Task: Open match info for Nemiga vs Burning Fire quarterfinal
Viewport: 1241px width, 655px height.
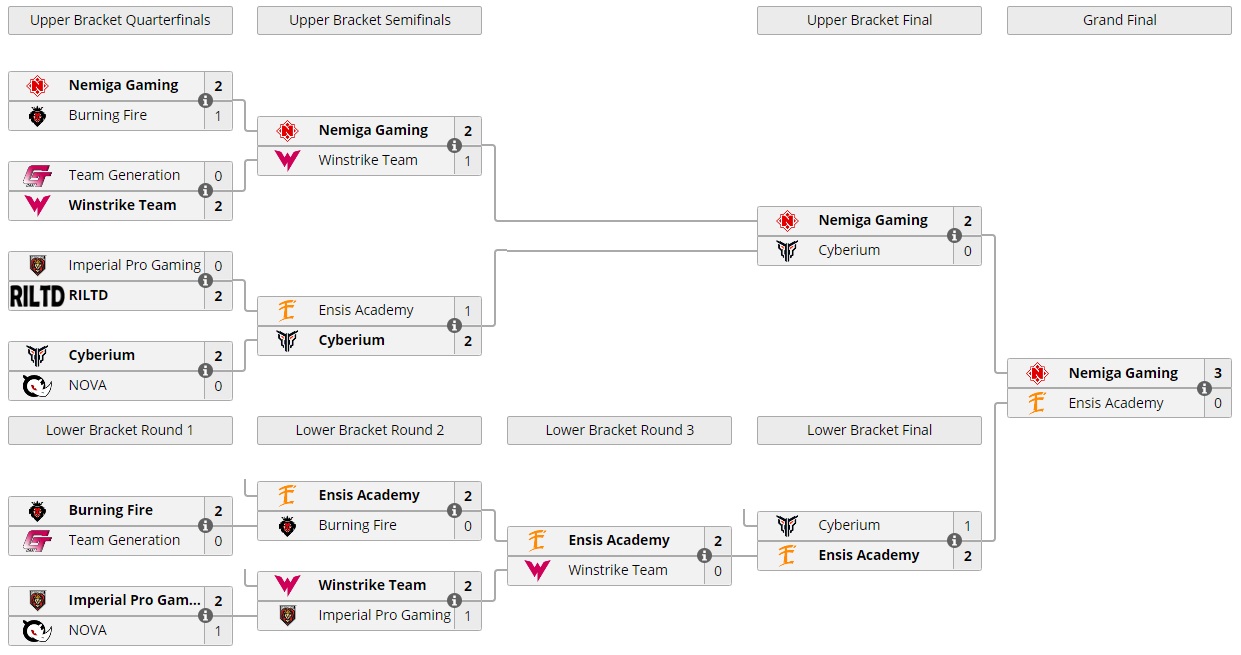Action: pyautogui.click(x=205, y=101)
